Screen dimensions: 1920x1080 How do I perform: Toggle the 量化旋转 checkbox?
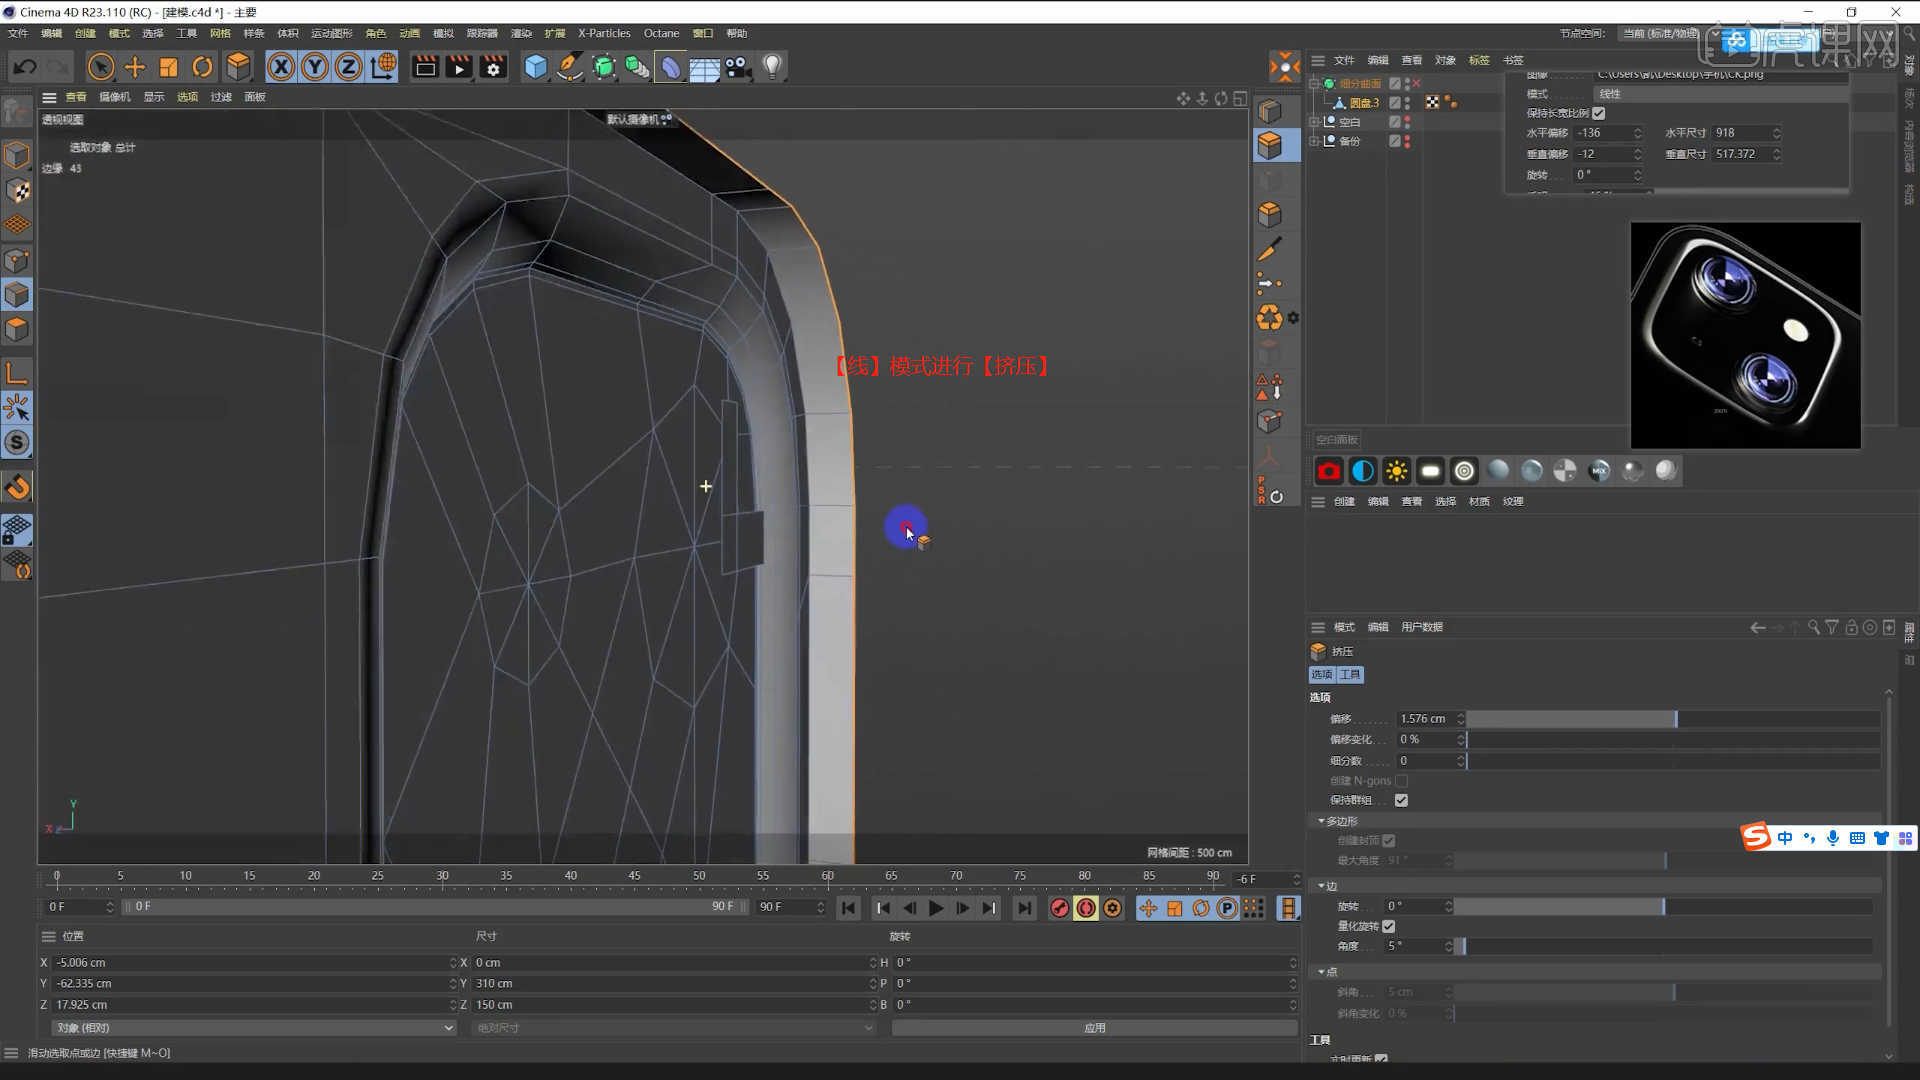(x=1388, y=926)
